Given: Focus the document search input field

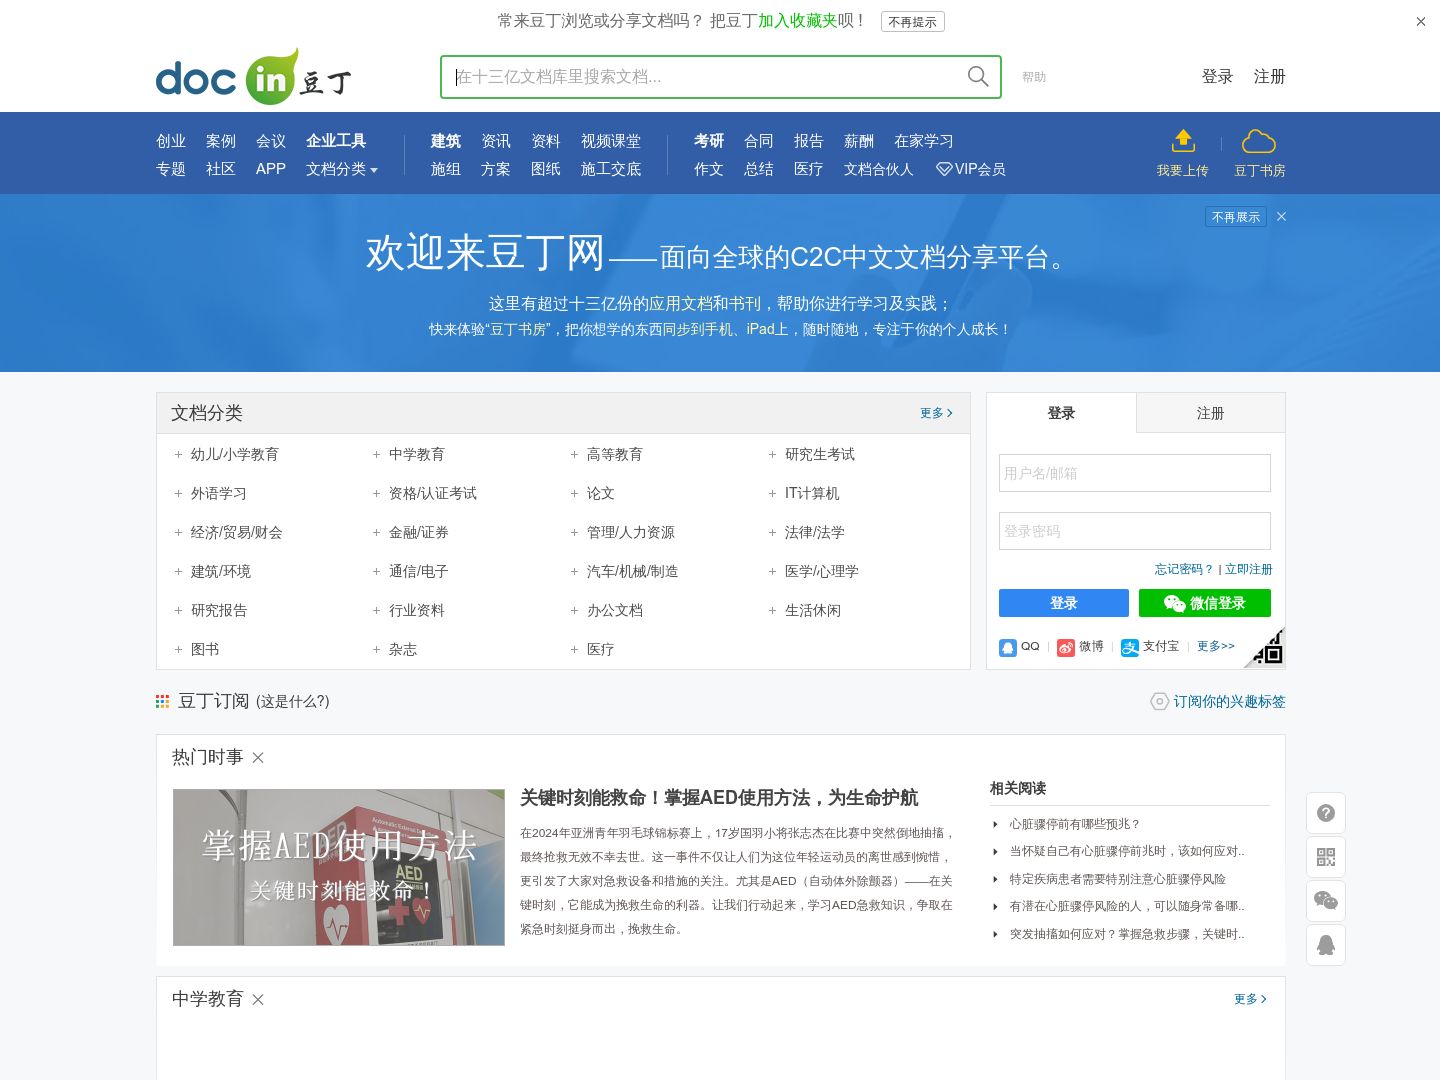Looking at the screenshot, I should coord(705,77).
